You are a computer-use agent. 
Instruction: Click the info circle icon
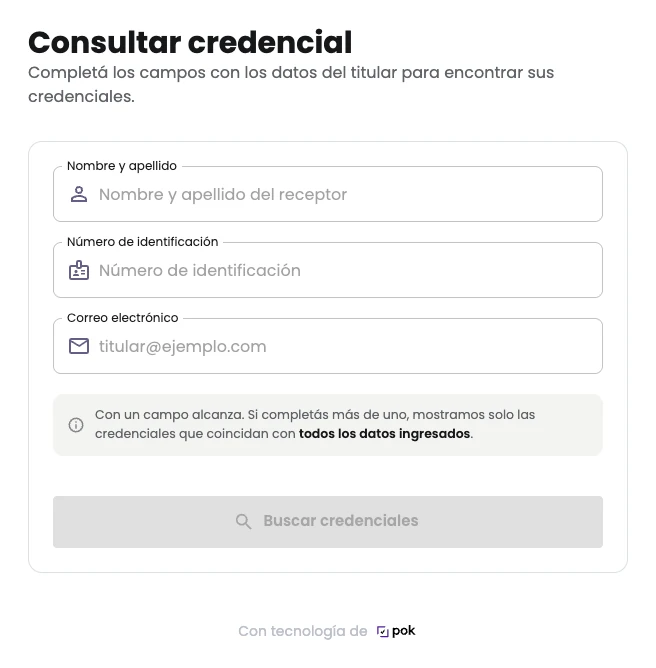pyautogui.click(x=76, y=425)
